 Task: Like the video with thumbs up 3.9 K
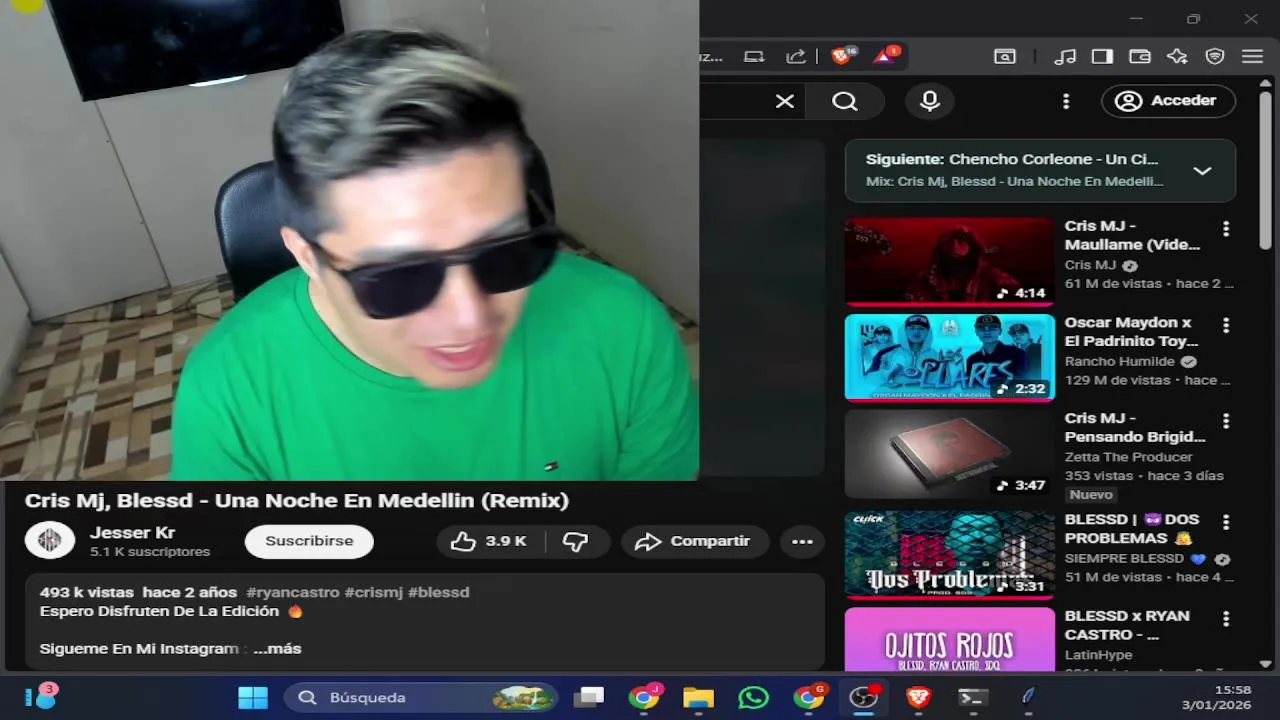click(490, 541)
